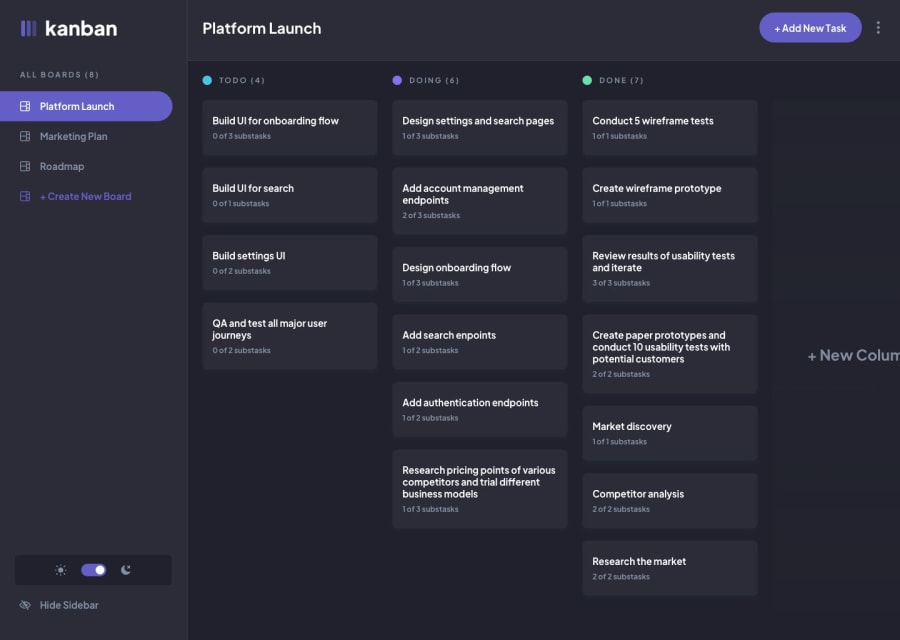Viewport: 900px width, 640px height.
Task: Click the moon dark-mode icon
Action: (126, 570)
